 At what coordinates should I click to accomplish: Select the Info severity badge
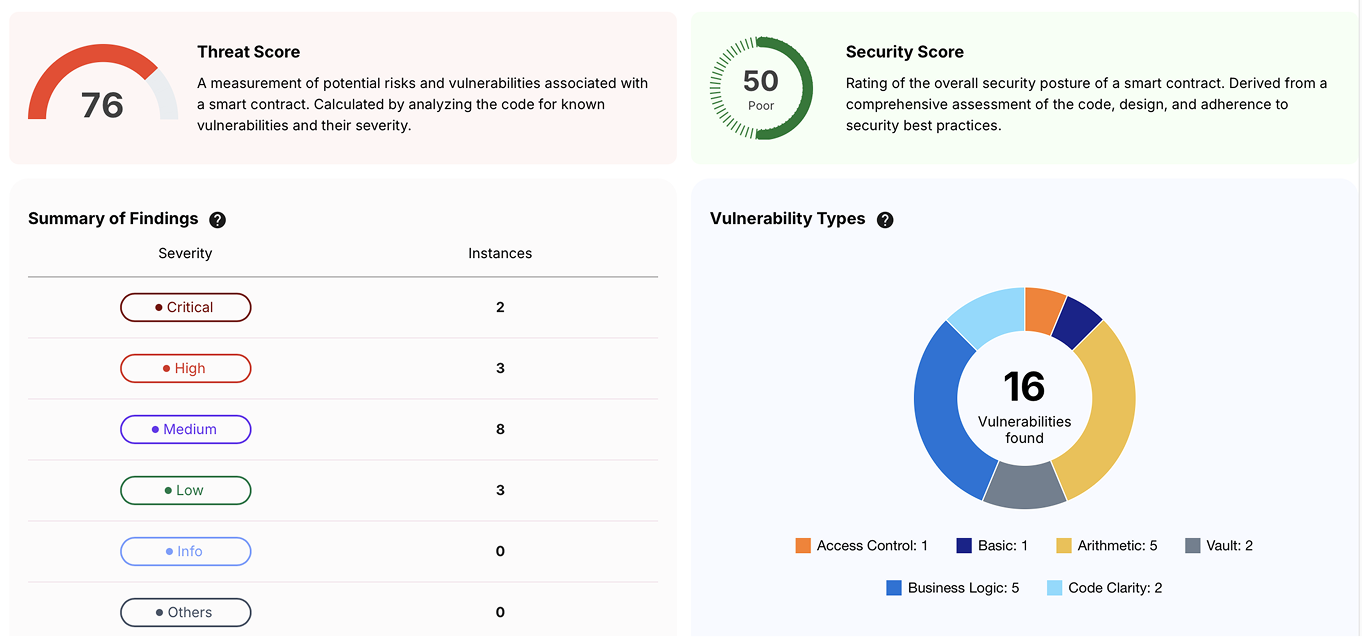click(x=185, y=551)
